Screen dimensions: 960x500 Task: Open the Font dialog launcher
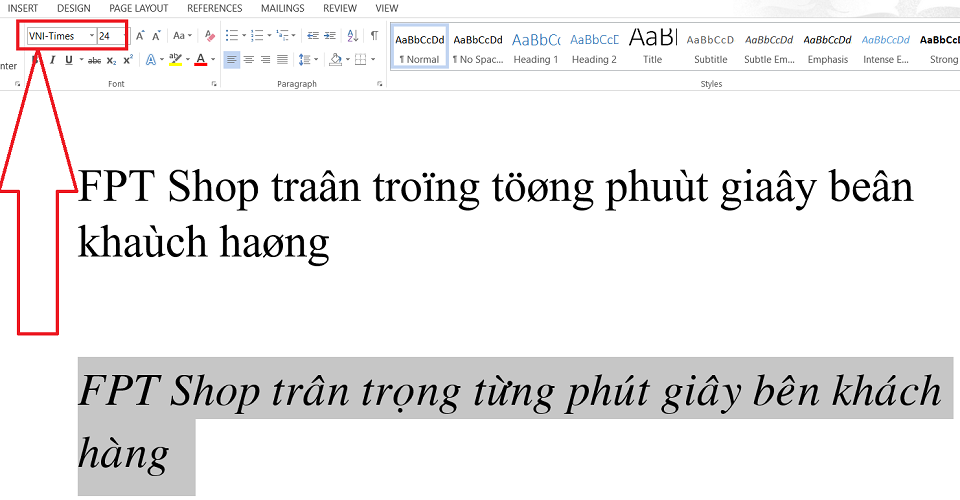tap(214, 84)
